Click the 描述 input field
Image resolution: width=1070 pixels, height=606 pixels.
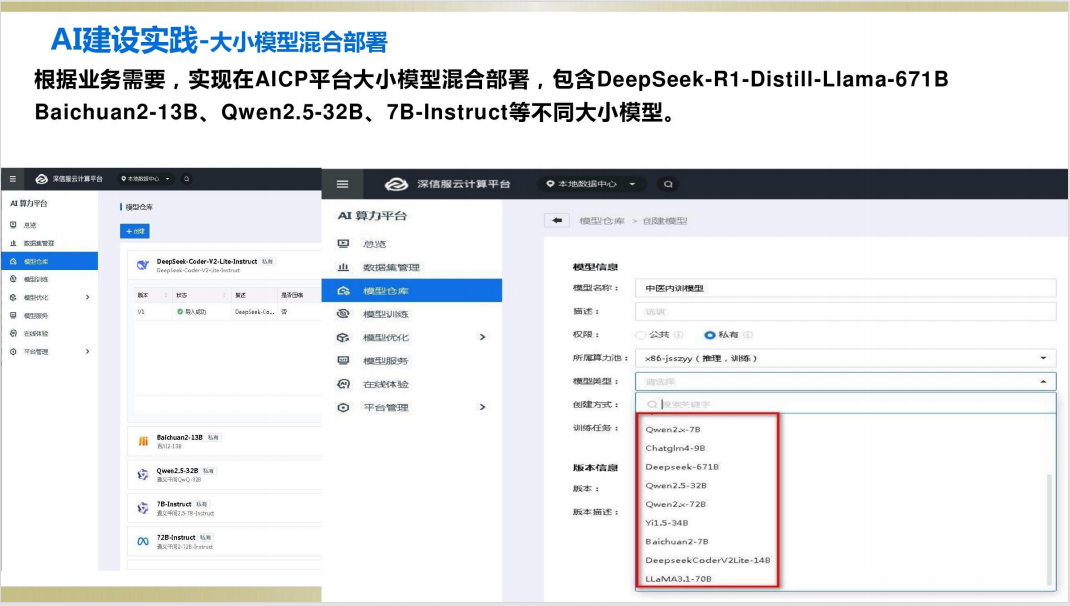point(845,311)
